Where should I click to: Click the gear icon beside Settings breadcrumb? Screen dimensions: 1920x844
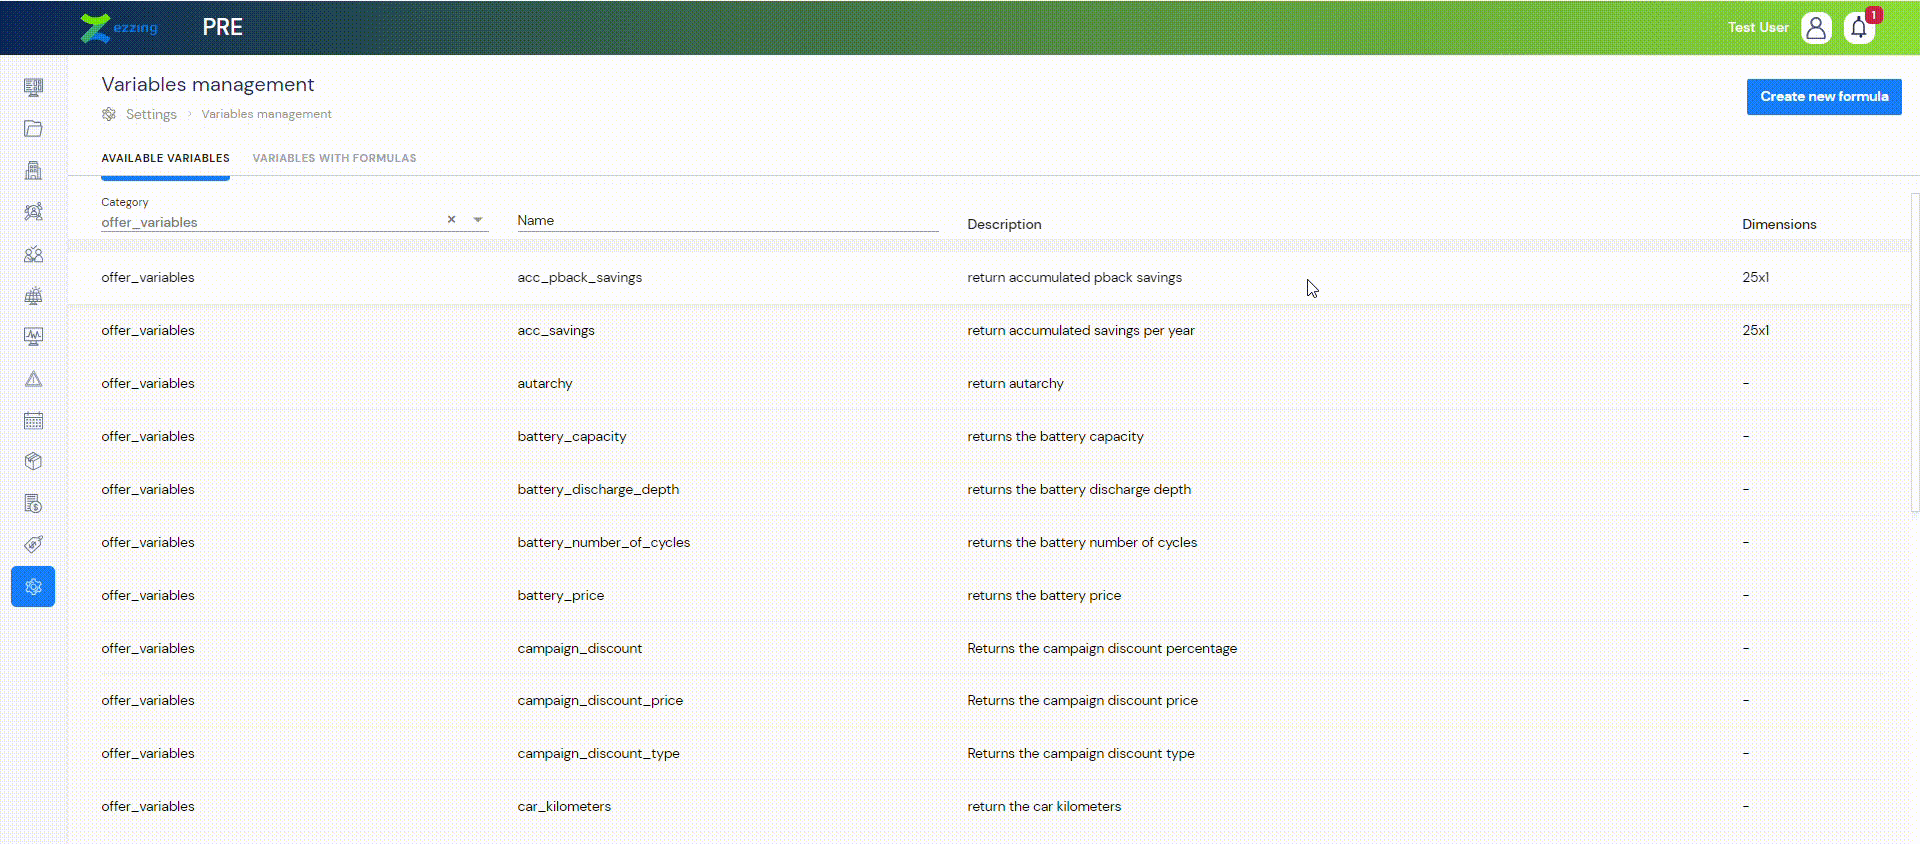109,114
